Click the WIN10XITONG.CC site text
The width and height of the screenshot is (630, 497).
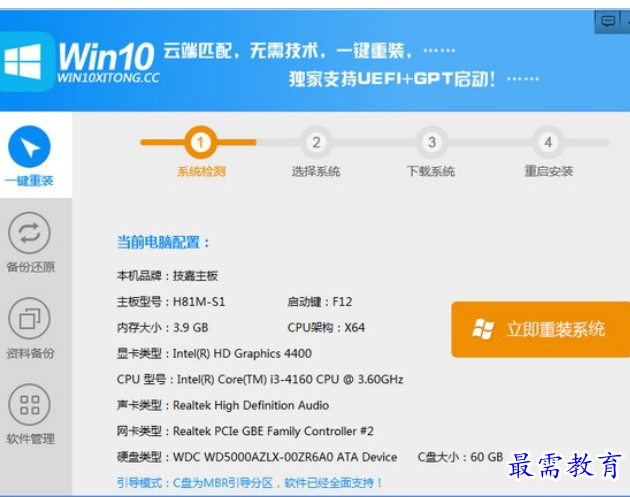[x=108, y=78]
